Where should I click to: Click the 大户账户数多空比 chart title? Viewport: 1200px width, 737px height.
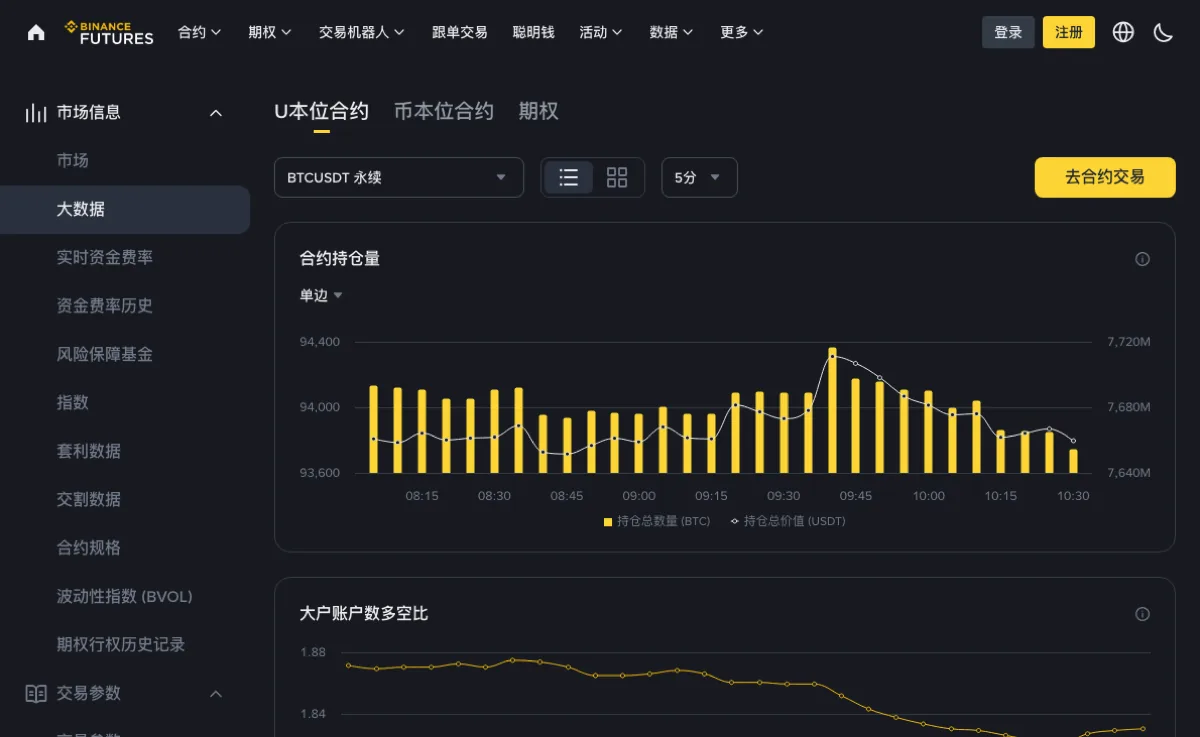(364, 614)
